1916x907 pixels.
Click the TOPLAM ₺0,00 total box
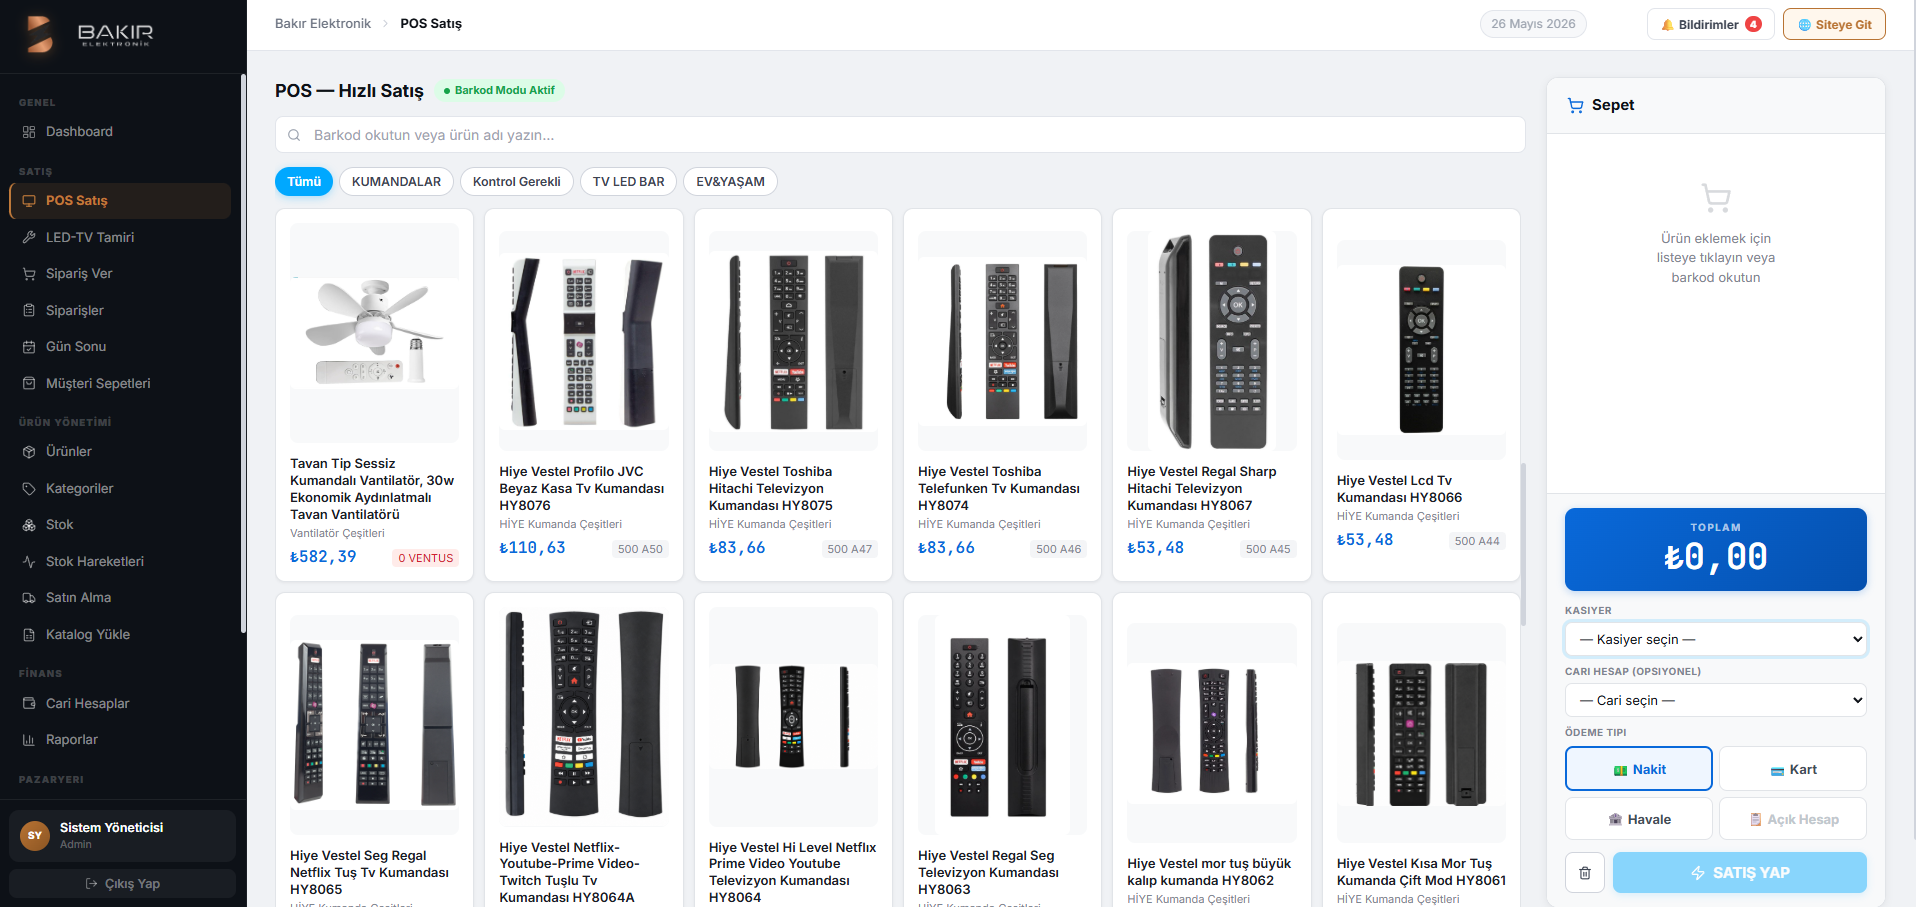coord(1716,549)
